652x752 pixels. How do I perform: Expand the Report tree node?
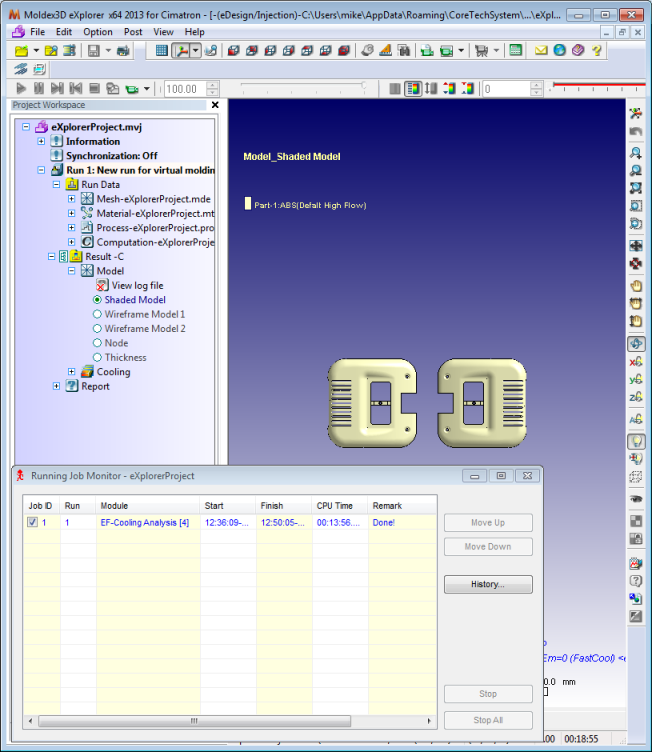pos(57,386)
